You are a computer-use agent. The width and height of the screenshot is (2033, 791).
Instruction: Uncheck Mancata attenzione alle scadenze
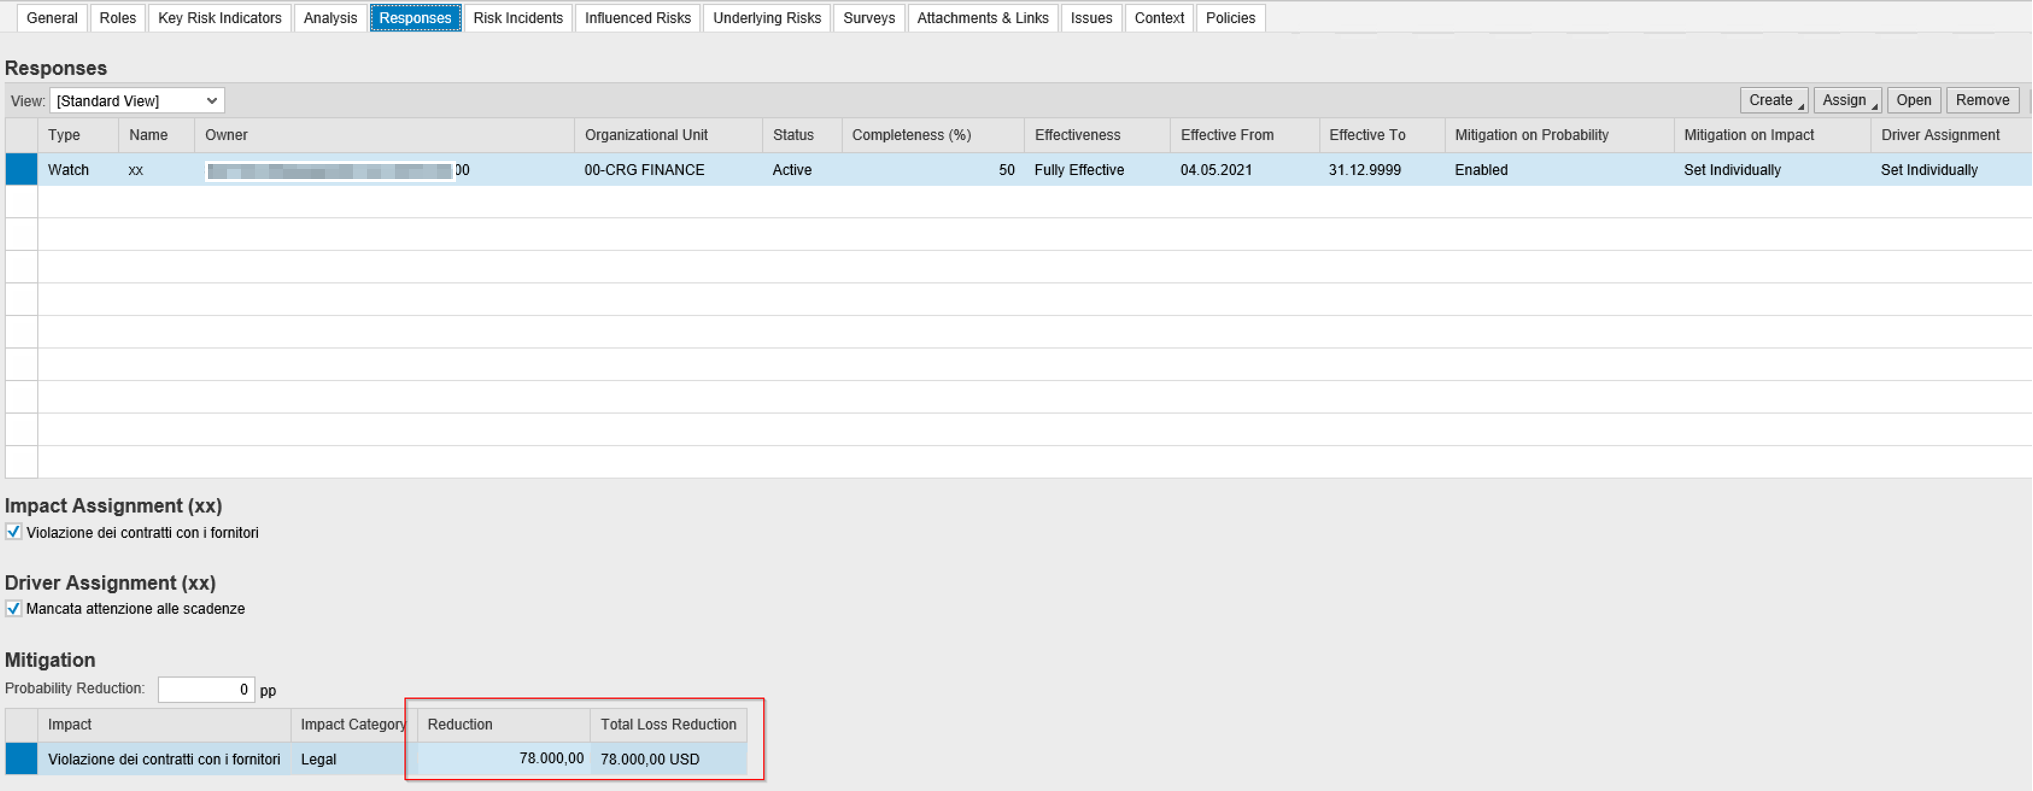click(14, 609)
